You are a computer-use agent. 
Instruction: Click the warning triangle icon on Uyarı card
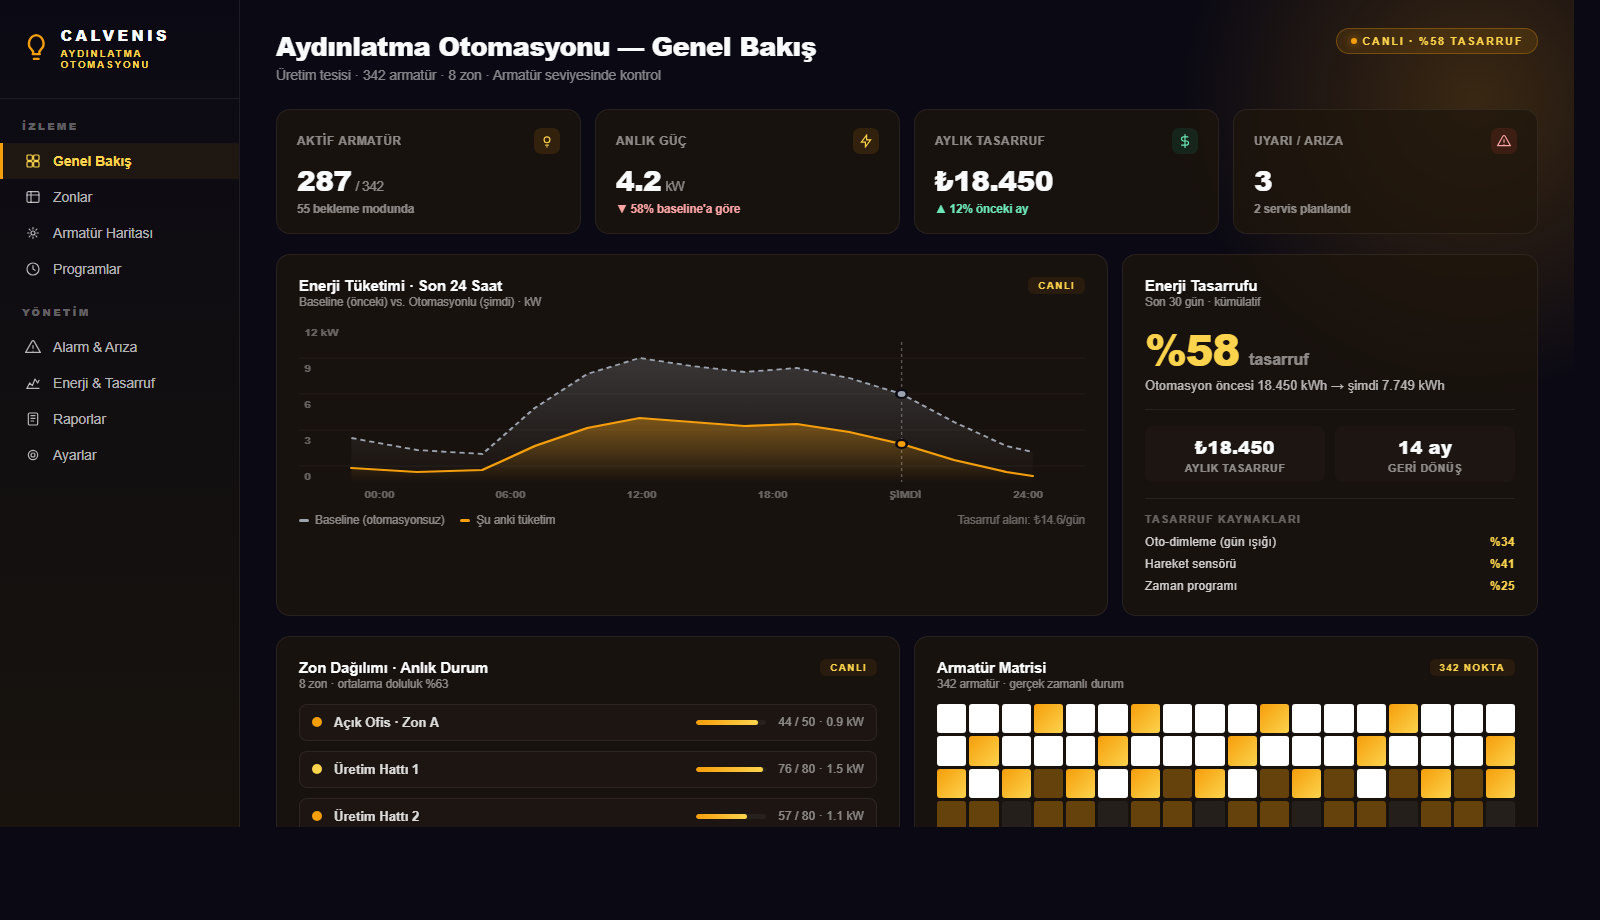pyautogui.click(x=1503, y=141)
